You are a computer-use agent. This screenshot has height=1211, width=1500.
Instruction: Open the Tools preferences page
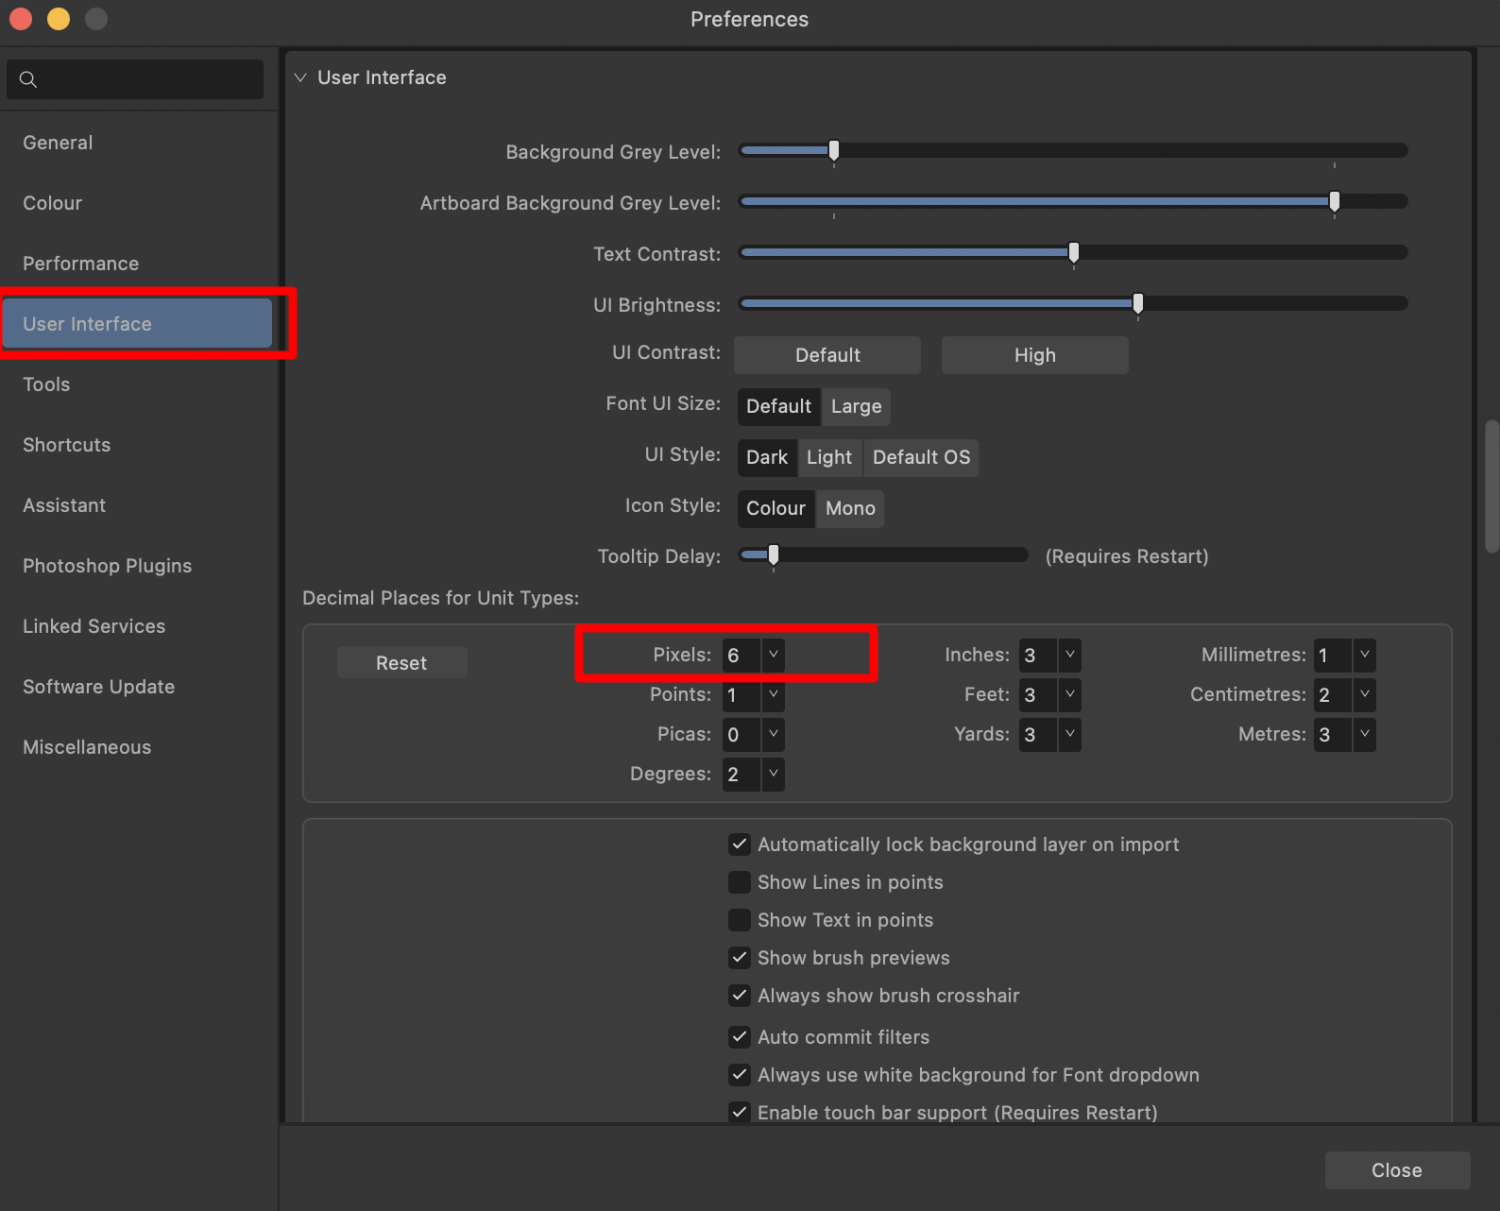click(46, 384)
